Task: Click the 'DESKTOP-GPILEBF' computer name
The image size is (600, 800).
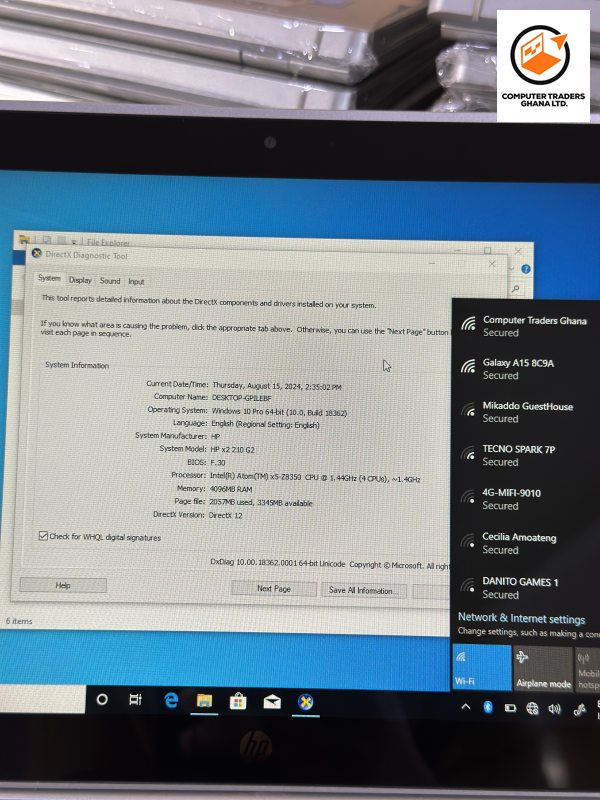Action: 241,397
